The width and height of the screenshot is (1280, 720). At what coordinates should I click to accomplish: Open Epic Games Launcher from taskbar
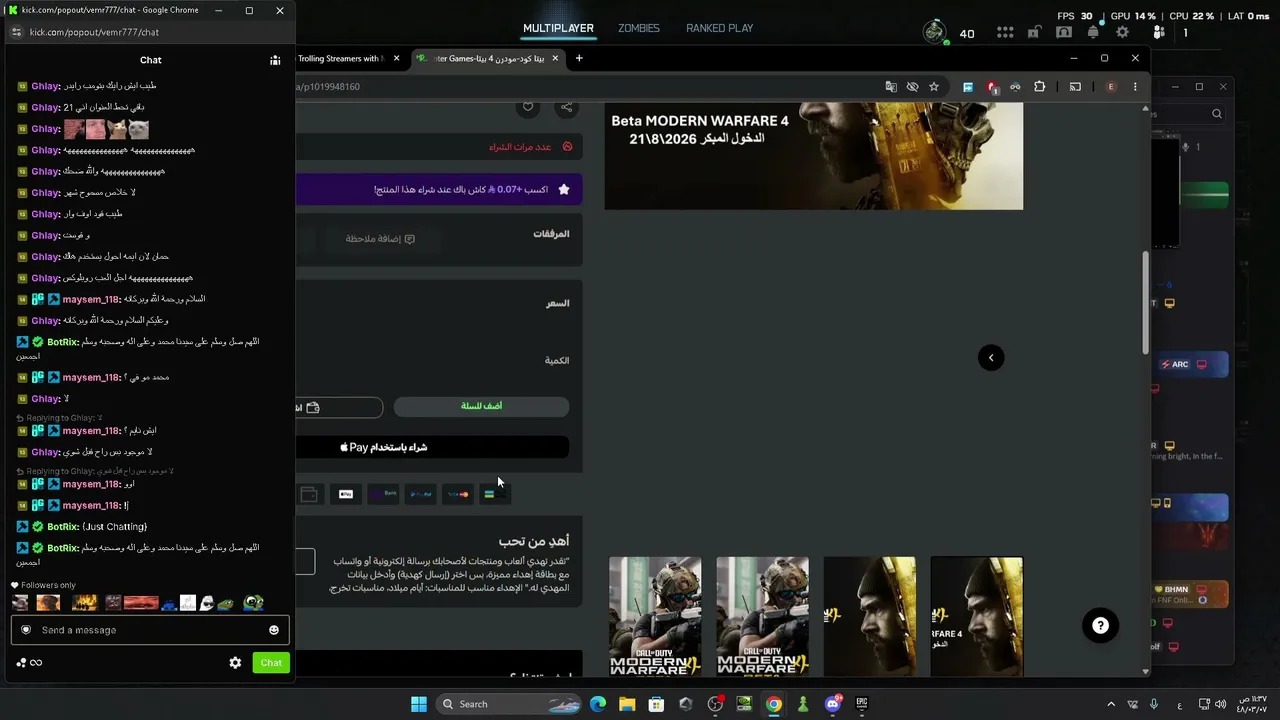point(861,704)
